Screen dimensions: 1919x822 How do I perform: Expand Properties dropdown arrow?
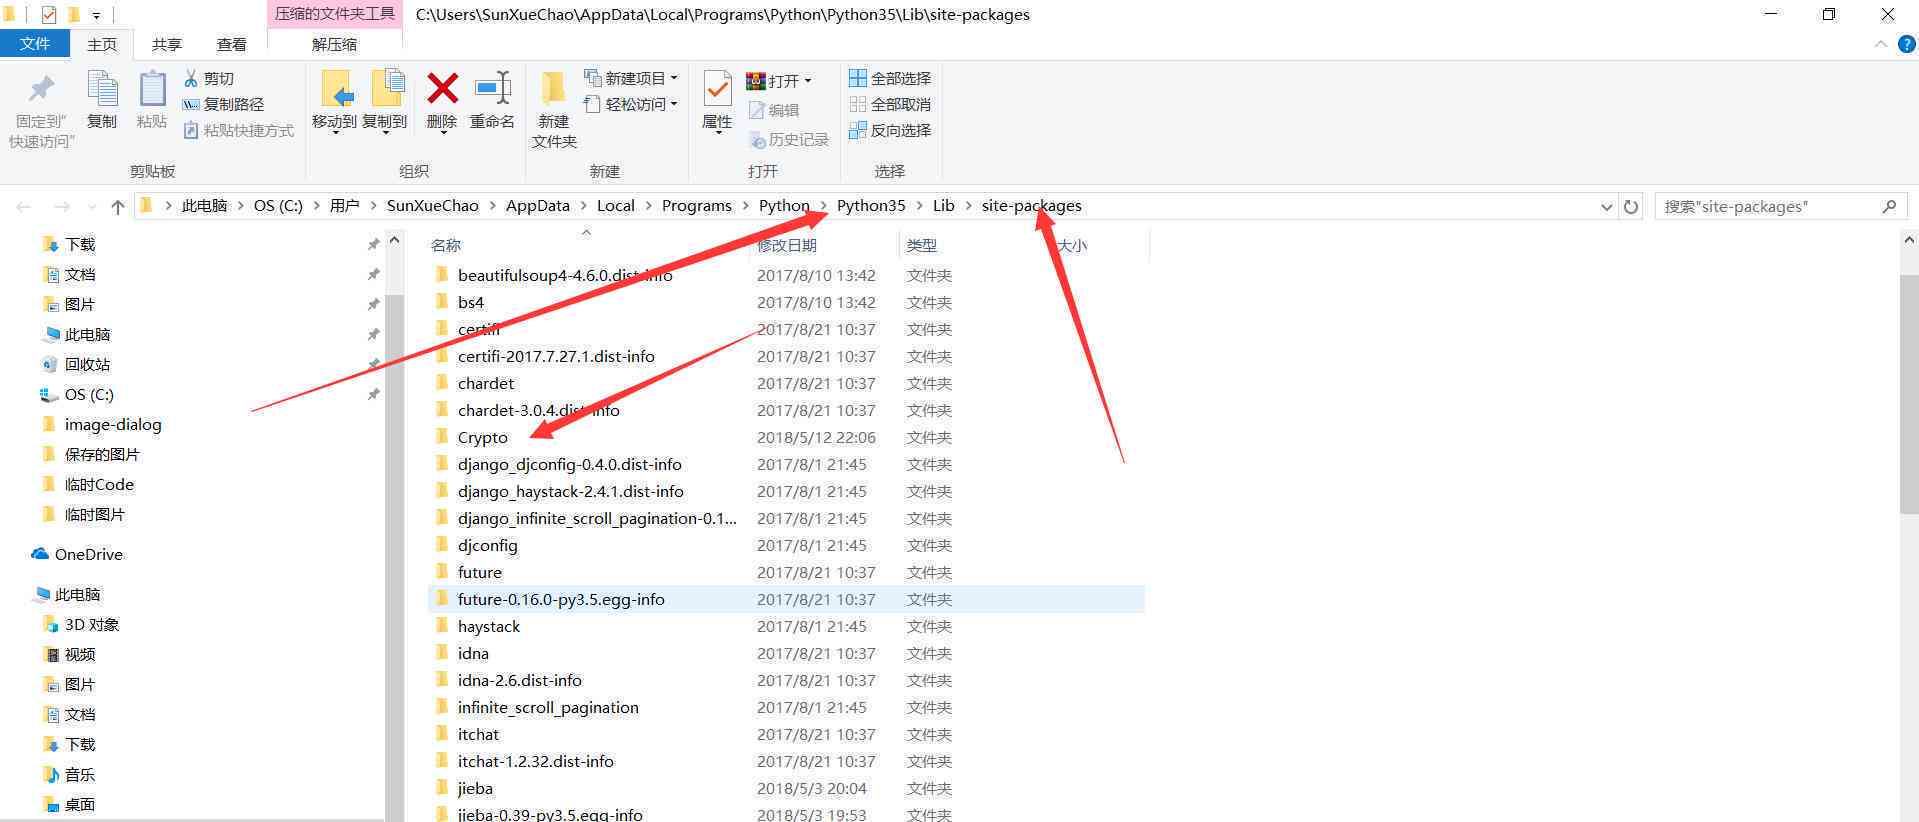717,134
